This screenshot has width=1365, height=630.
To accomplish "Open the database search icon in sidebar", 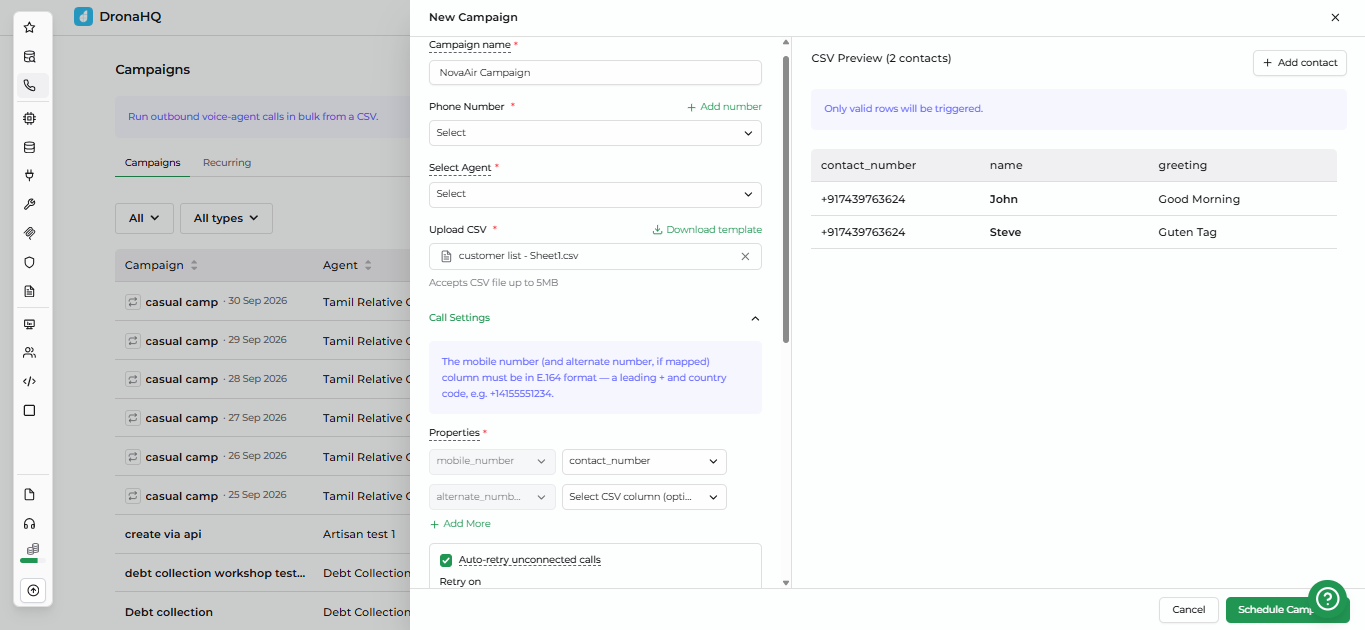I will coord(29,56).
